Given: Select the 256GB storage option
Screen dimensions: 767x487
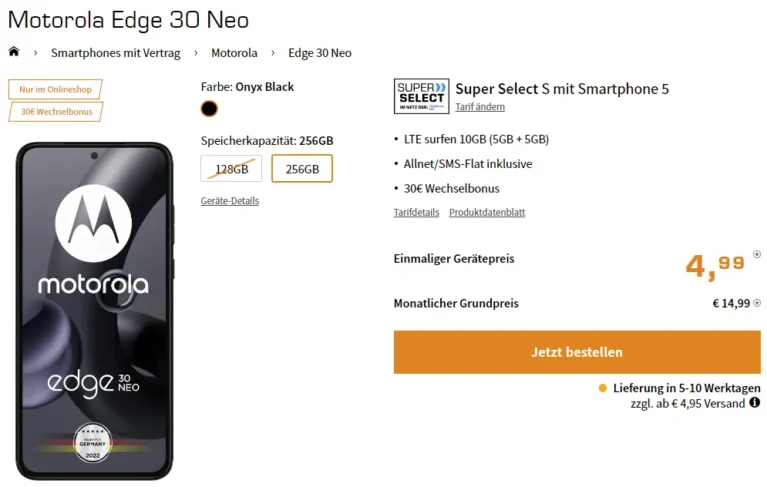Looking at the screenshot, I should [x=302, y=169].
